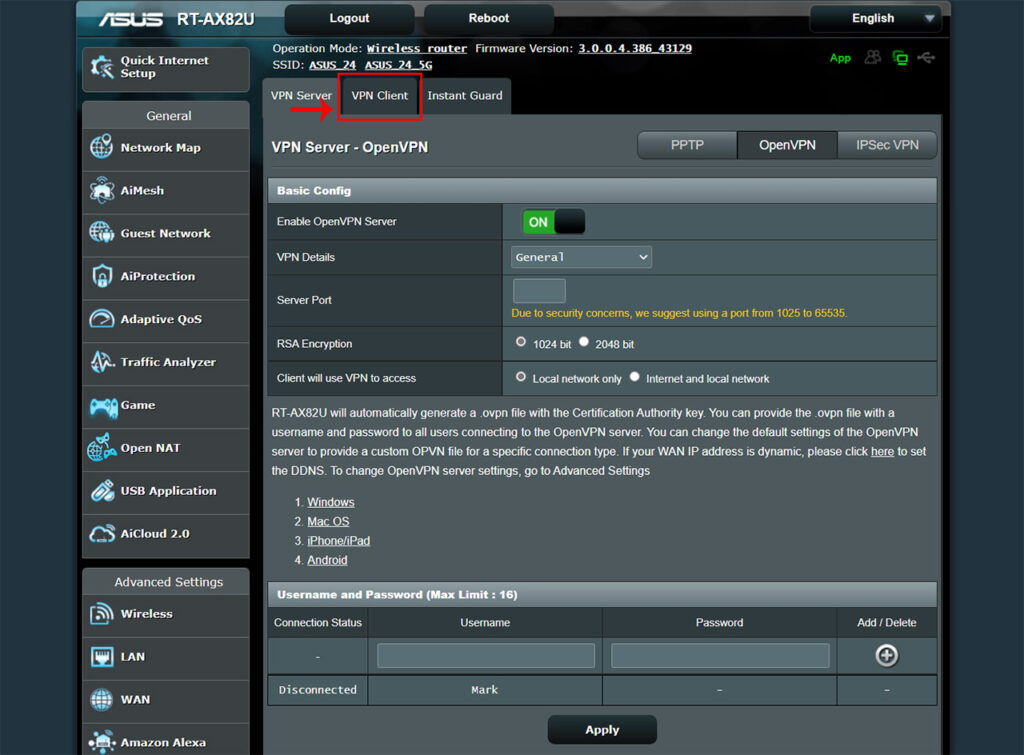Click the USB status icon in the header

[926, 57]
